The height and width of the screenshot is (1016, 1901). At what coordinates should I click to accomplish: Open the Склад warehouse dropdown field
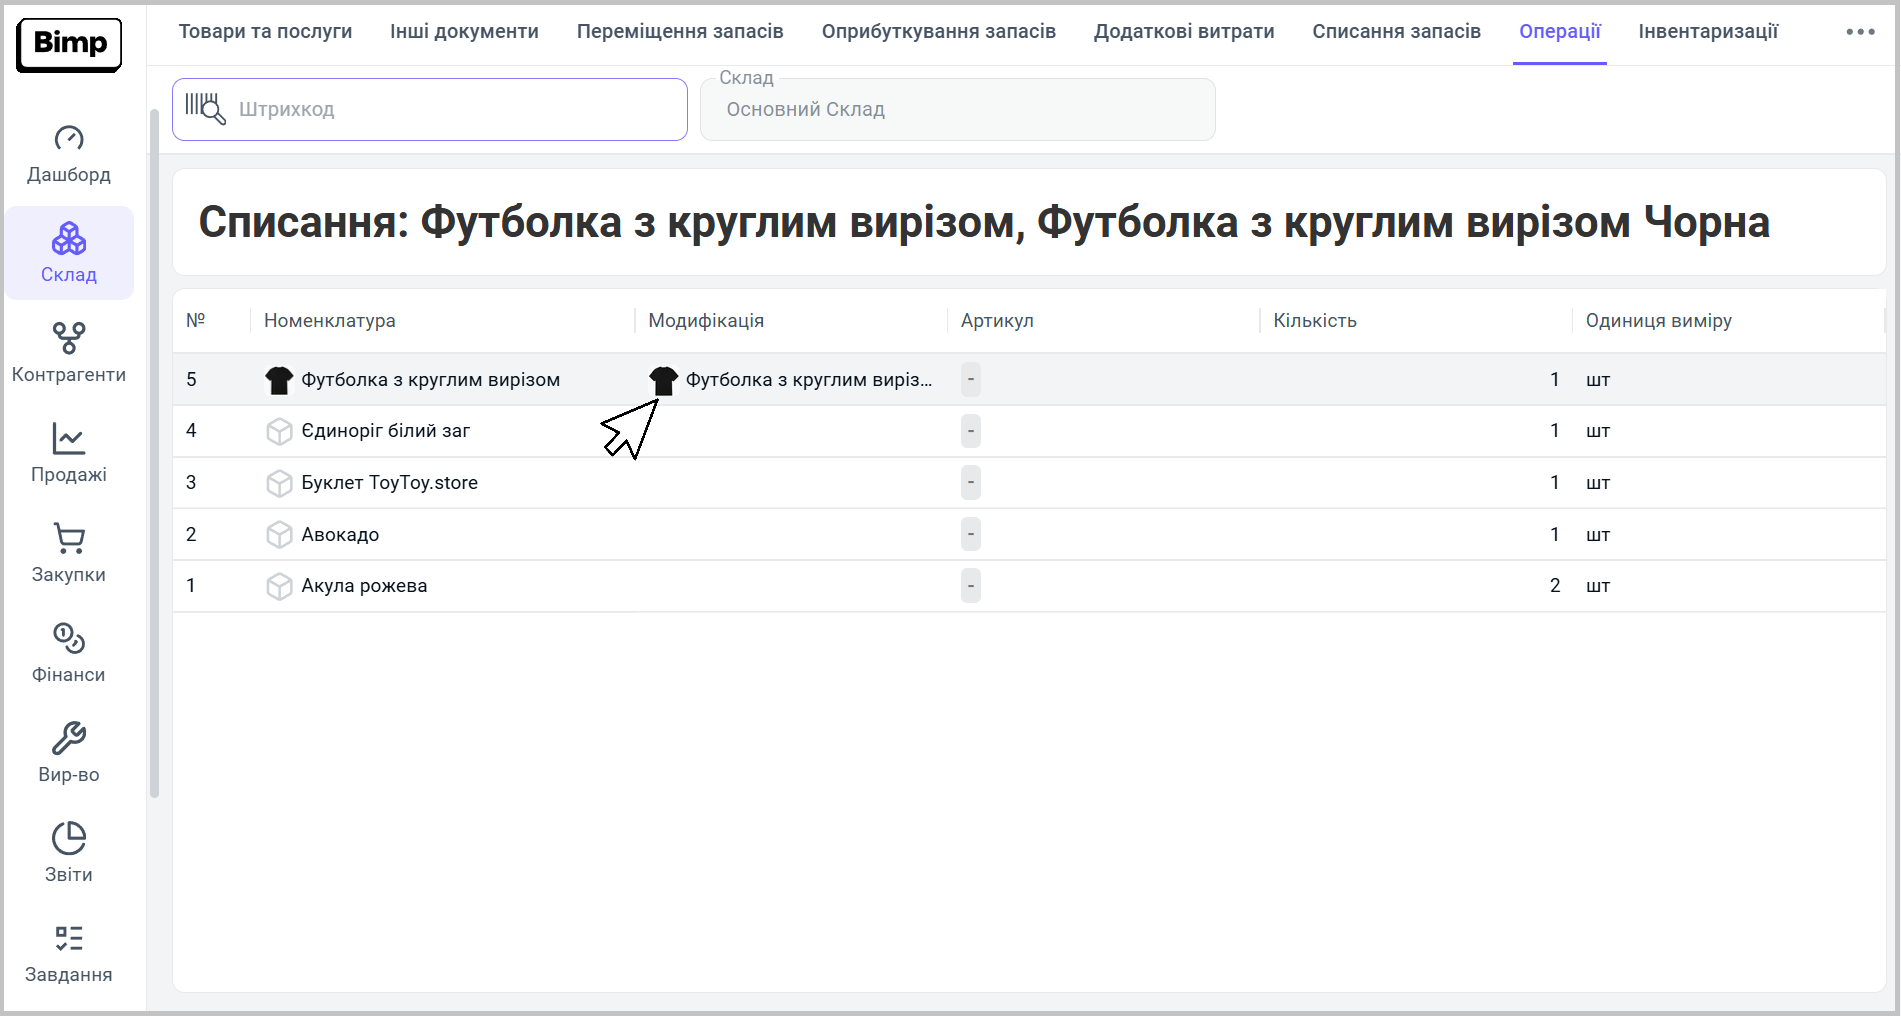(x=957, y=110)
